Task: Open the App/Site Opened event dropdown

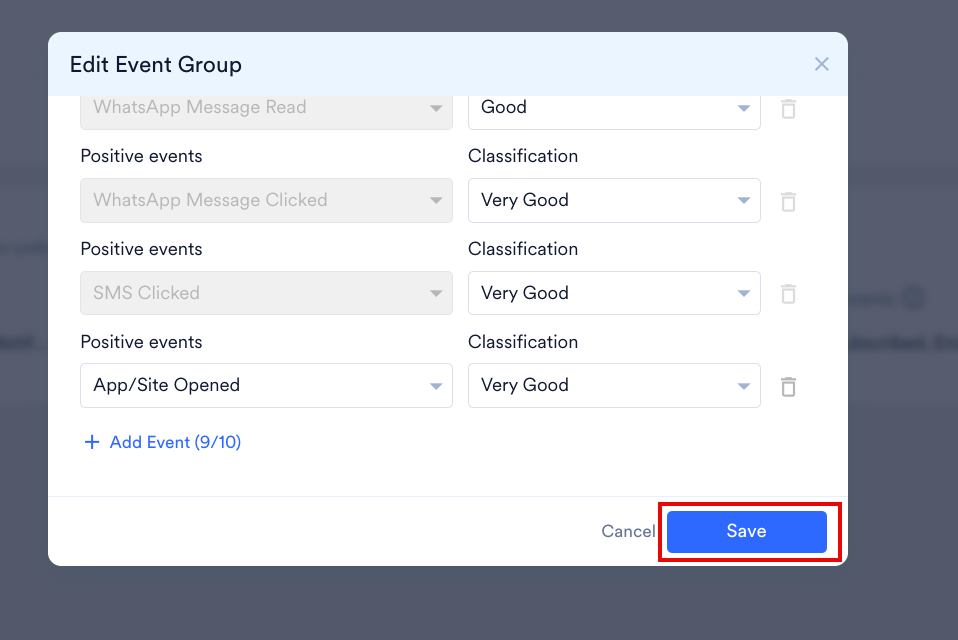Action: (x=265, y=385)
